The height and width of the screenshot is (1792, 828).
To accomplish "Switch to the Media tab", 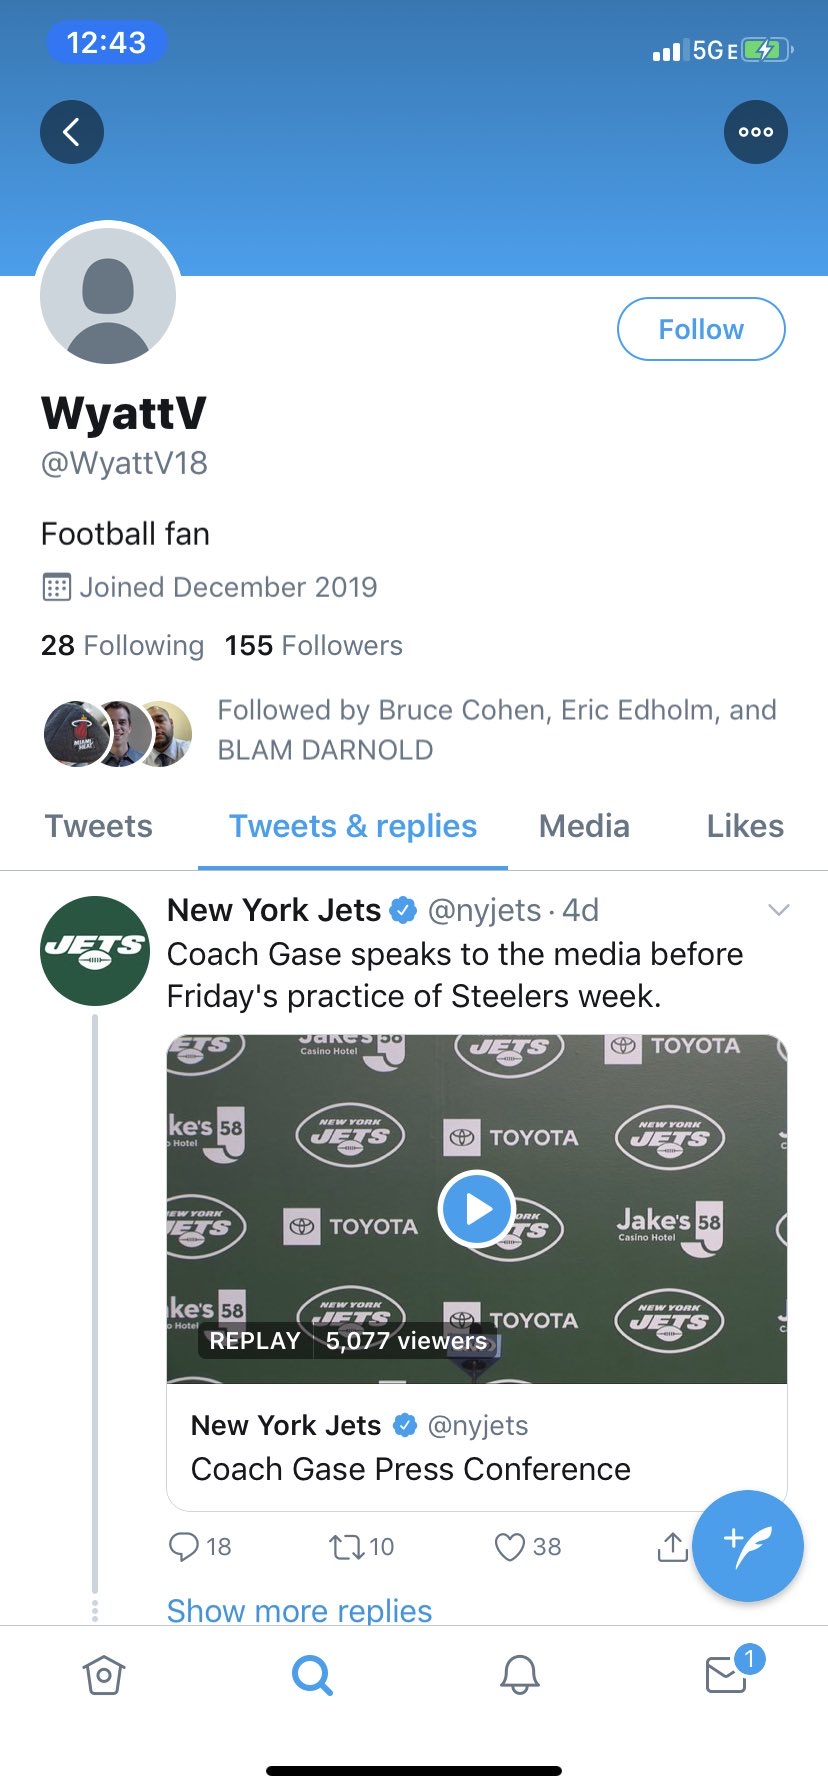I will point(584,826).
